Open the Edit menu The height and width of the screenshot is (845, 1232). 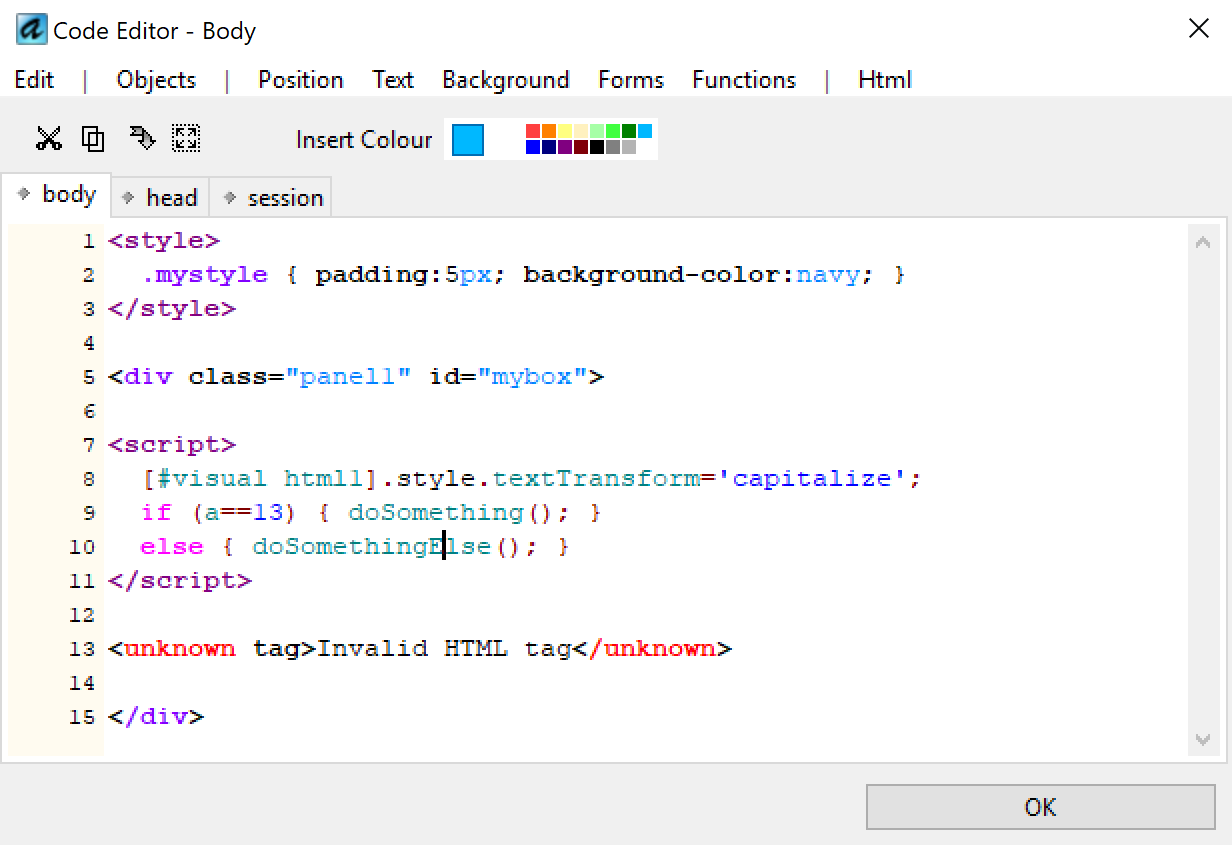click(x=34, y=80)
